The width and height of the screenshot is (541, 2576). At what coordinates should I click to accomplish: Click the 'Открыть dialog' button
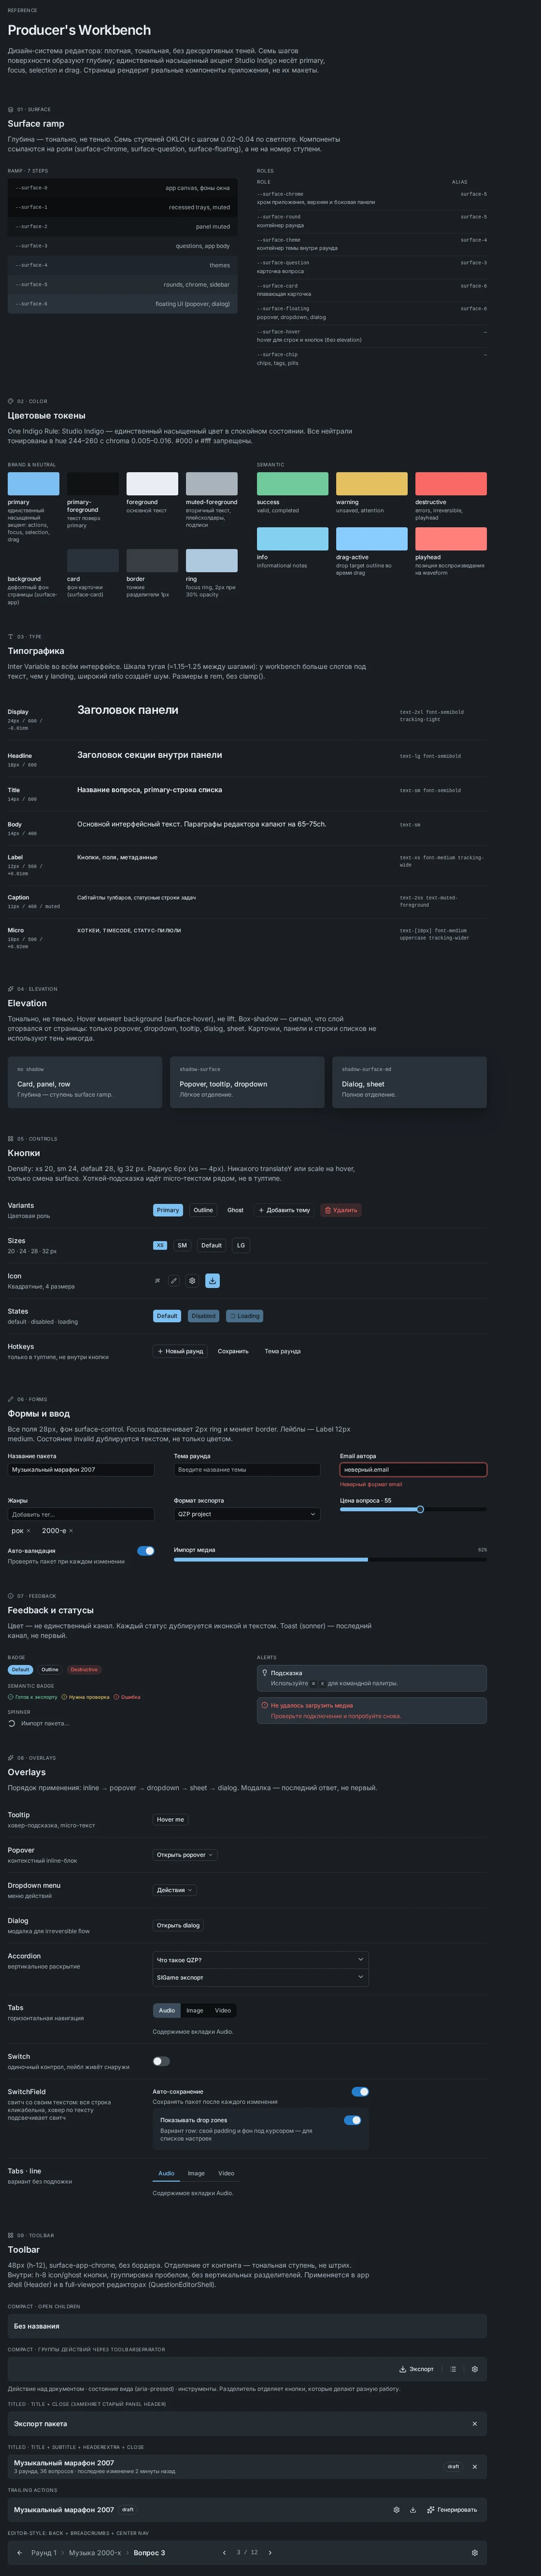coord(178,1925)
